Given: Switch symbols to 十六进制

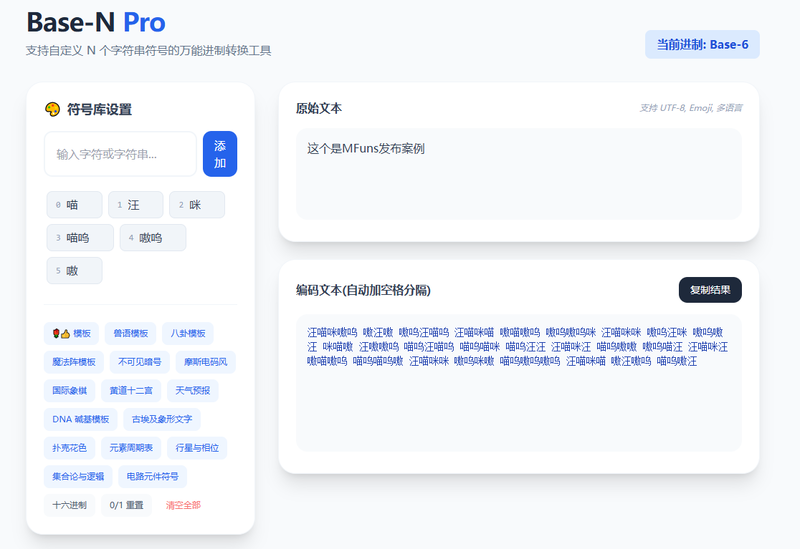Looking at the screenshot, I should click(x=70, y=505).
